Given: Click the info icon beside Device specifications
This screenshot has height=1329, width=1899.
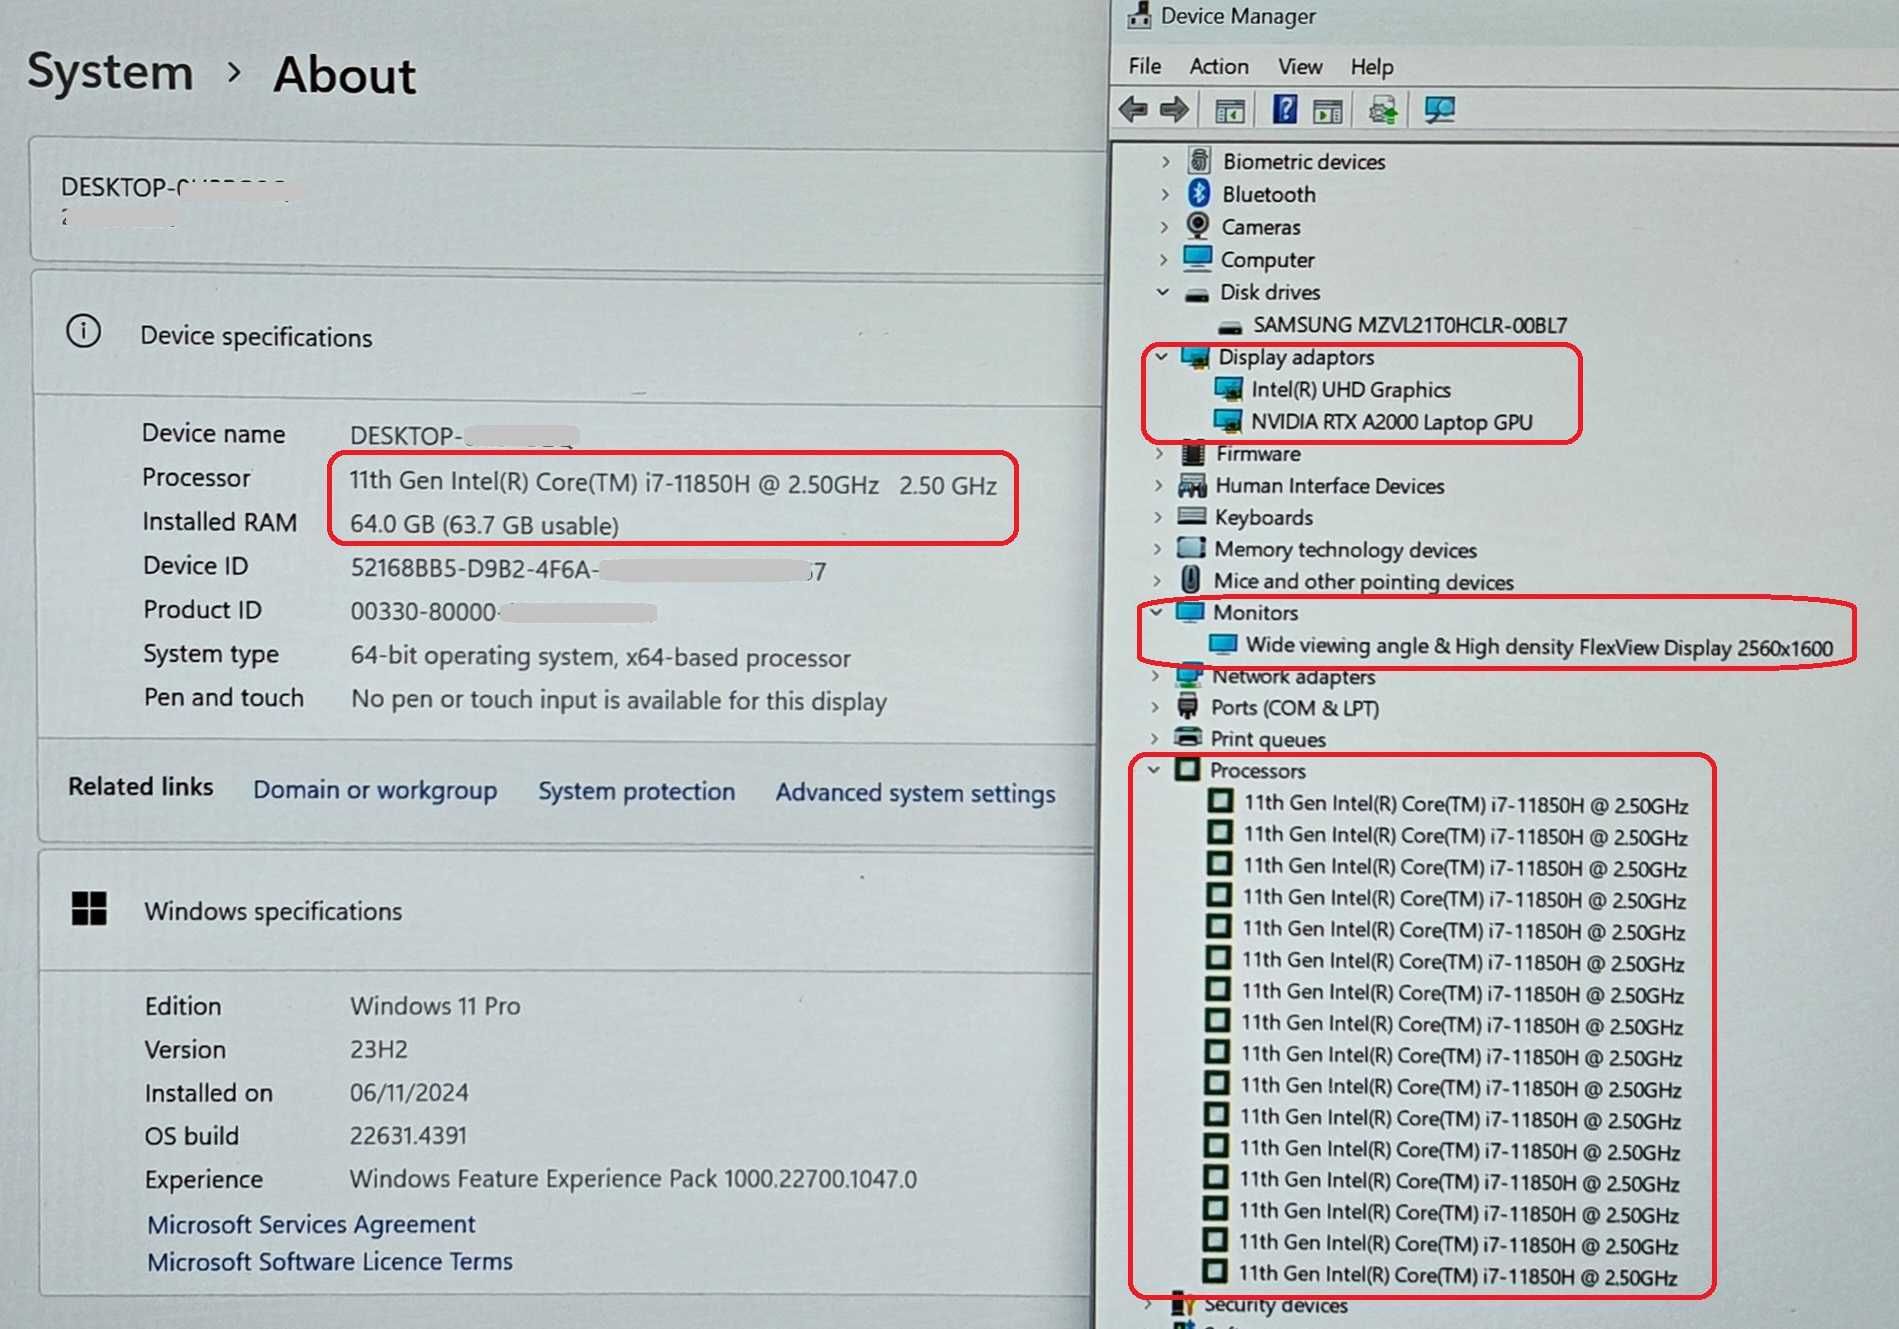Looking at the screenshot, I should coord(83,331).
